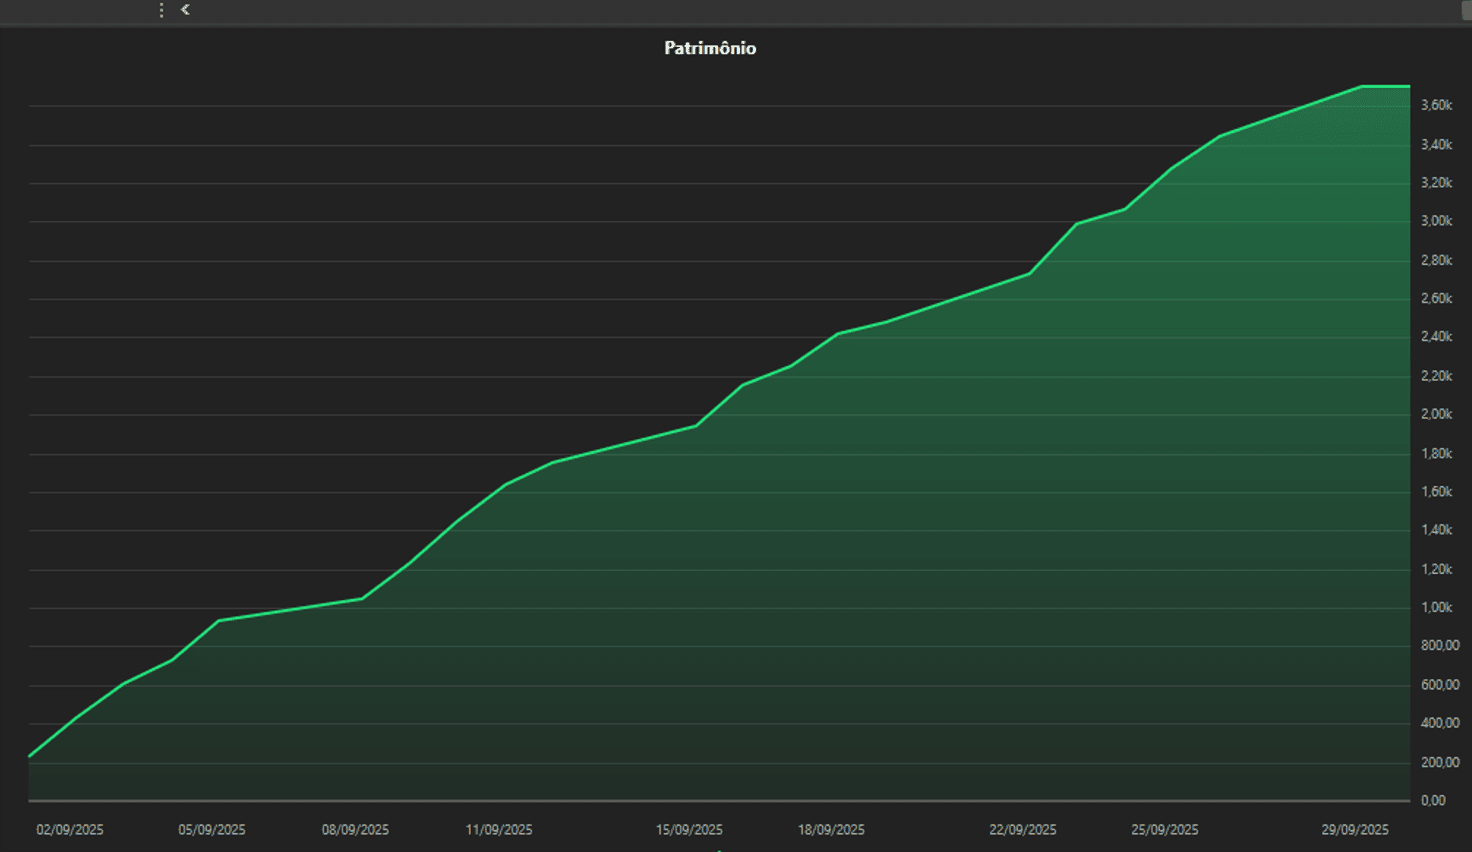Click the equity line's flat peak at far right
Image resolution: width=1472 pixels, height=852 pixels.
tap(1386, 87)
